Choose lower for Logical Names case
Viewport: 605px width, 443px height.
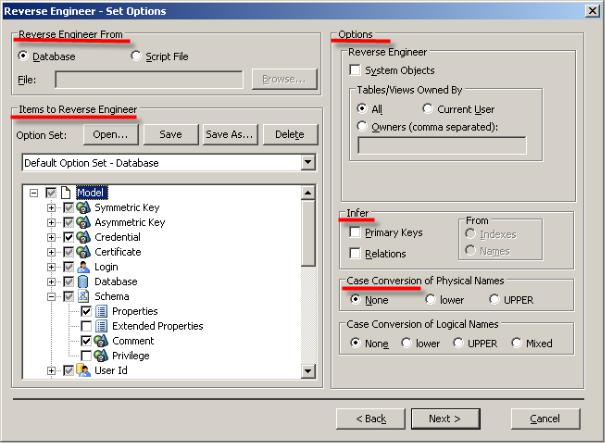point(406,343)
